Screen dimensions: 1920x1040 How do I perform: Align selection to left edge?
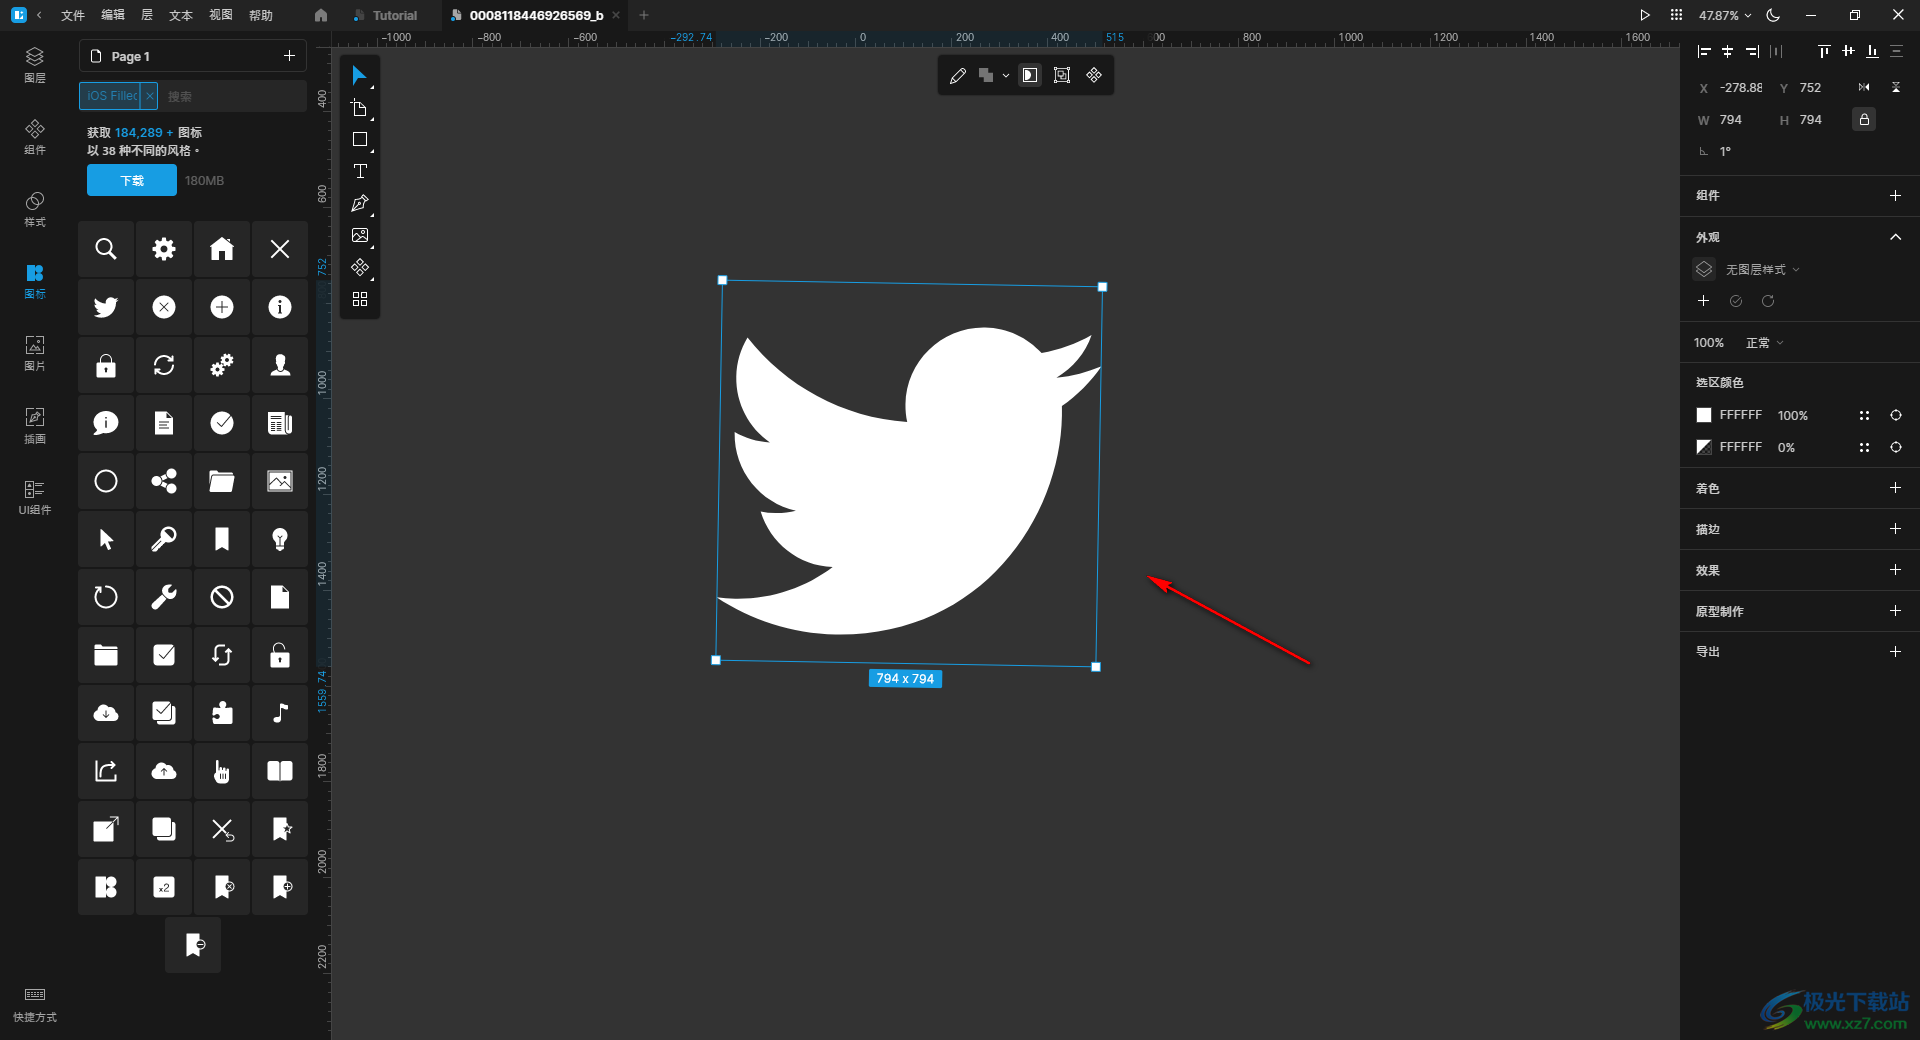[x=1704, y=51]
